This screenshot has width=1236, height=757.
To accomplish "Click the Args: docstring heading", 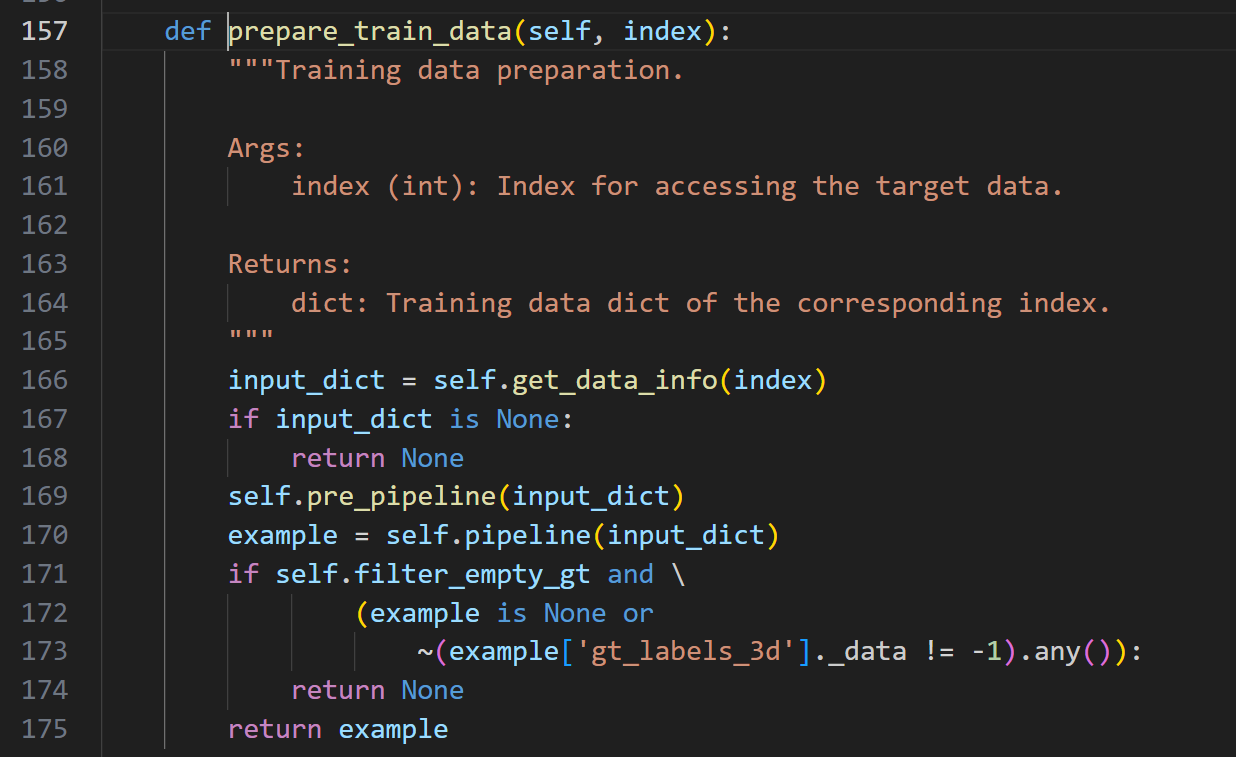I will coord(266,148).
